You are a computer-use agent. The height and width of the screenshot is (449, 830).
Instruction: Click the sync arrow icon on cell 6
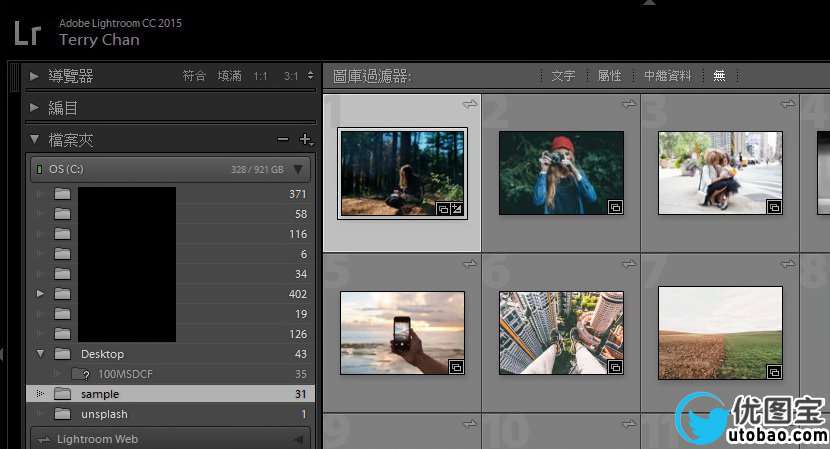(629, 264)
